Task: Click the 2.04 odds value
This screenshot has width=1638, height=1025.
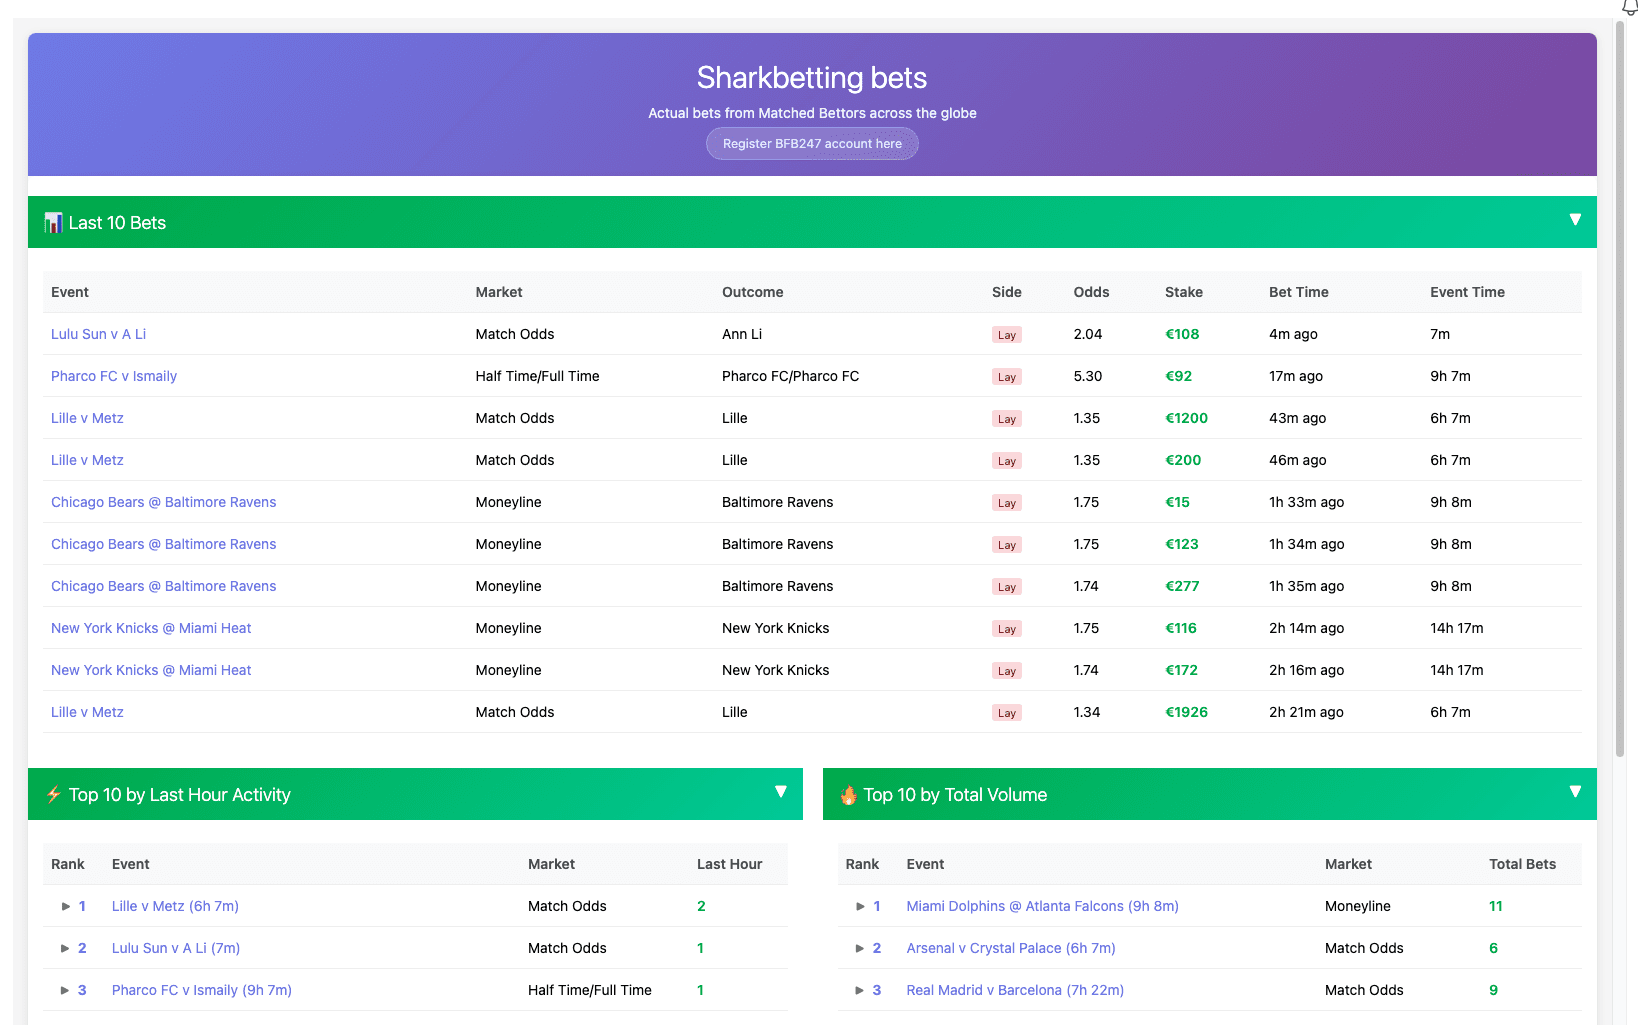Action: pyautogui.click(x=1087, y=334)
